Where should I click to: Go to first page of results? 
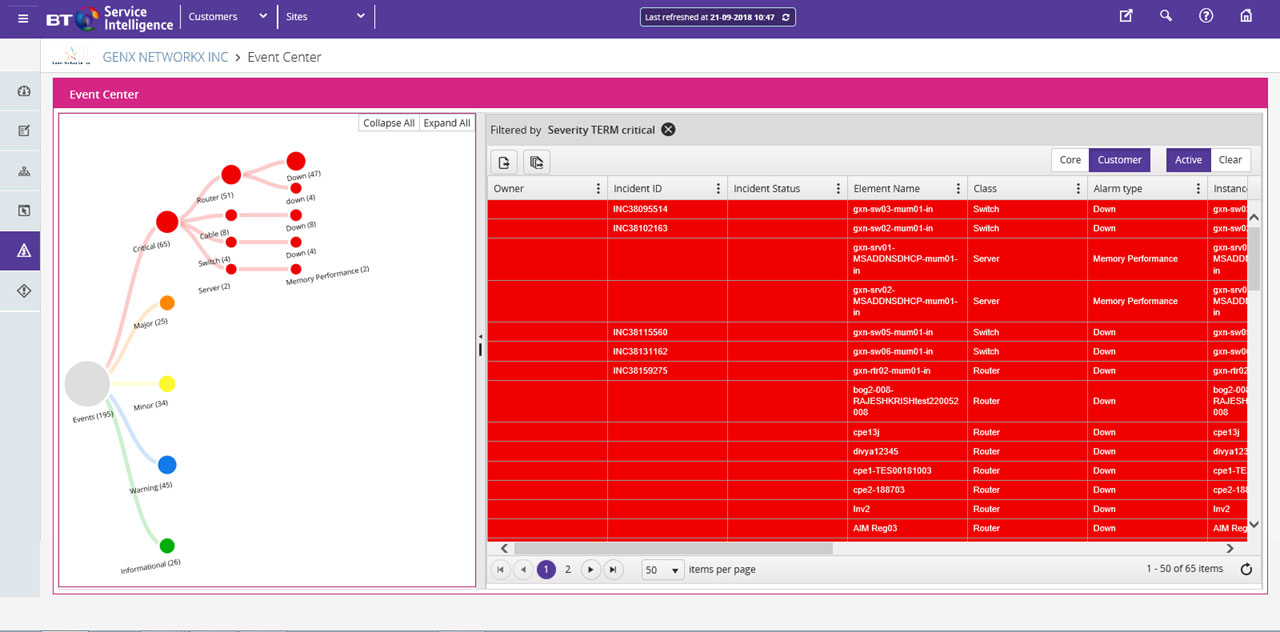500,570
